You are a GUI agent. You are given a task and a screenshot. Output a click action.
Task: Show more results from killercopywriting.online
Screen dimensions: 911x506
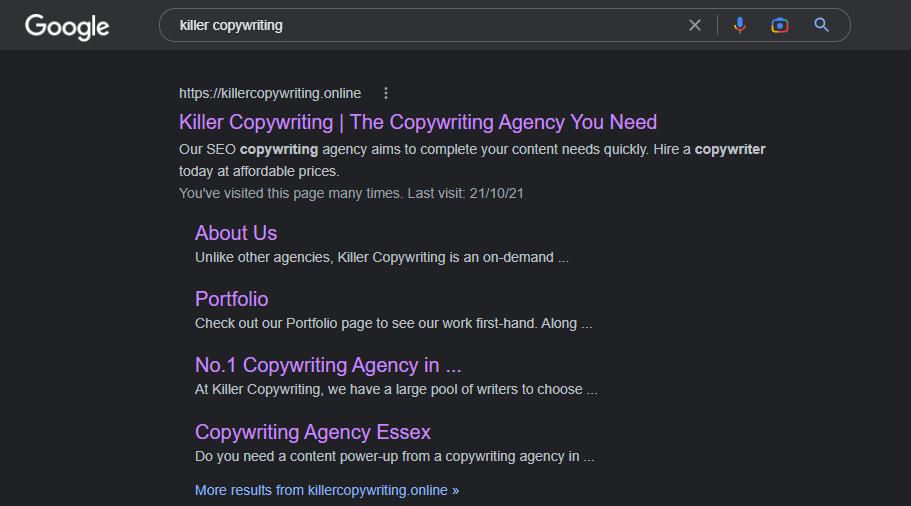pos(327,490)
